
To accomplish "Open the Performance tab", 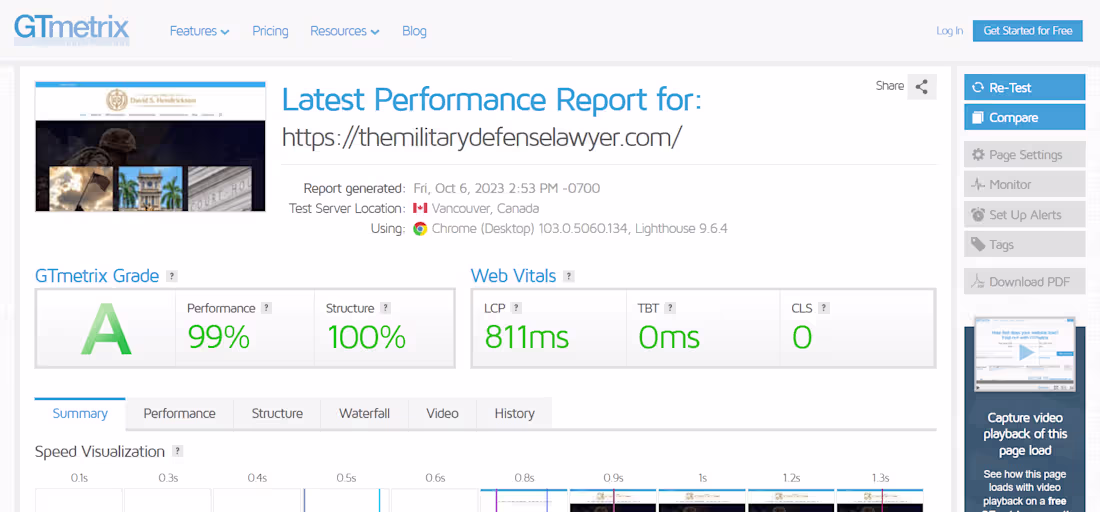I will [179, 413].
